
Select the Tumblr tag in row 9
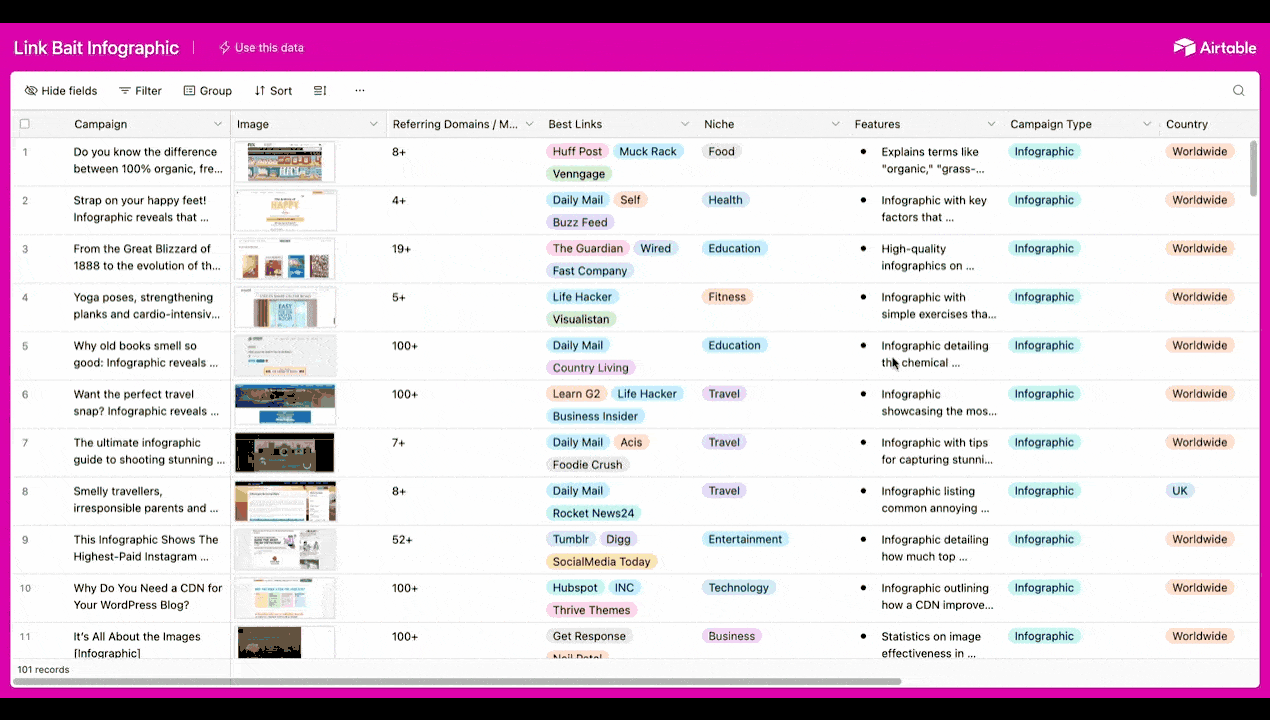571,540
